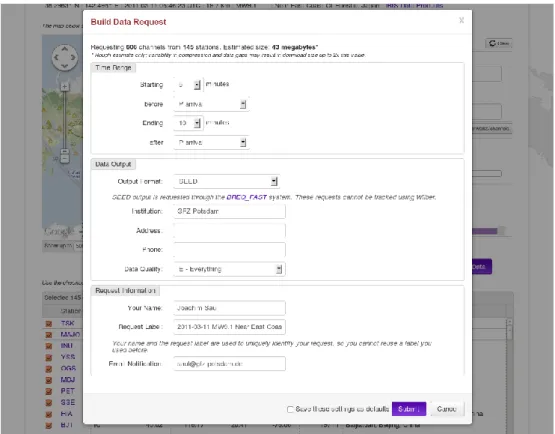Open the MAJO station link
Screen dimensions: 555x434
click(70, 334)
